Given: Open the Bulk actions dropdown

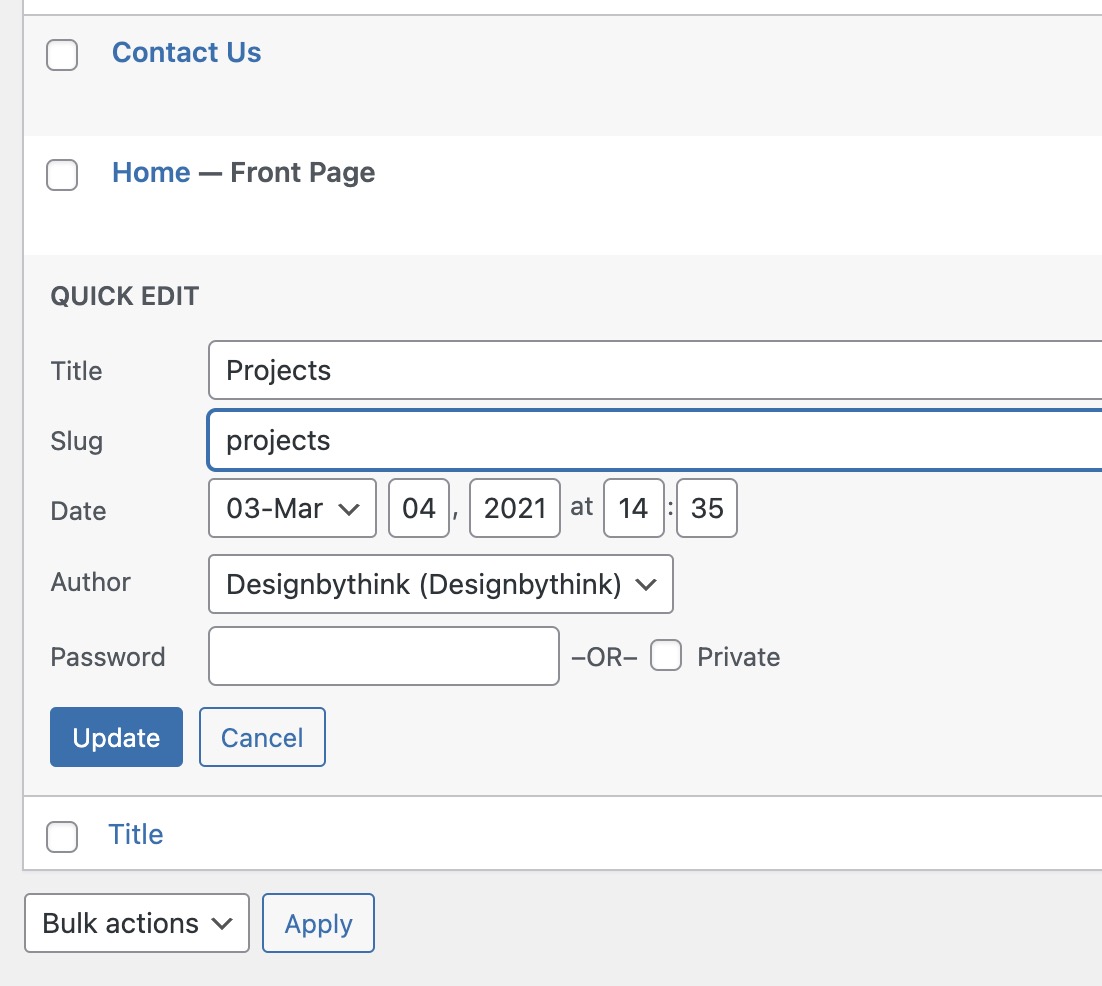Looking at the screenshot, I should pyautogui.click(x=137, y=923).
